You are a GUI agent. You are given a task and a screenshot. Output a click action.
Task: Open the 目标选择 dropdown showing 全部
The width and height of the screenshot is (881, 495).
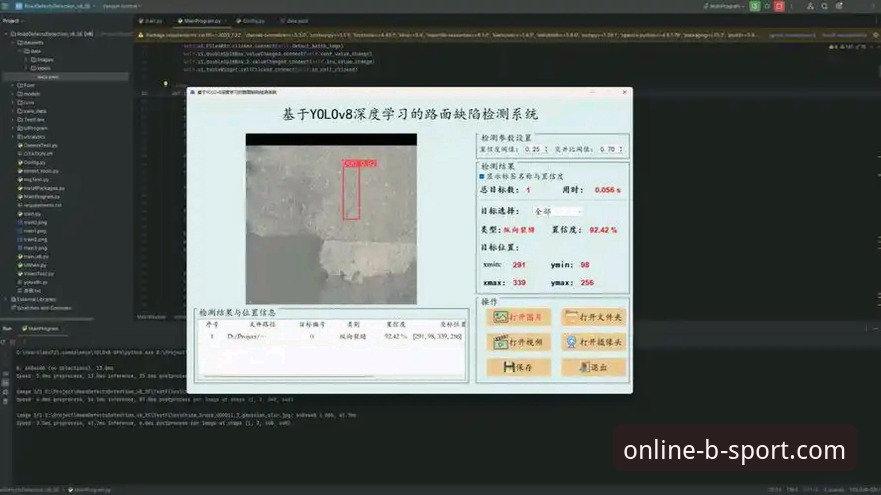point(557,211)
